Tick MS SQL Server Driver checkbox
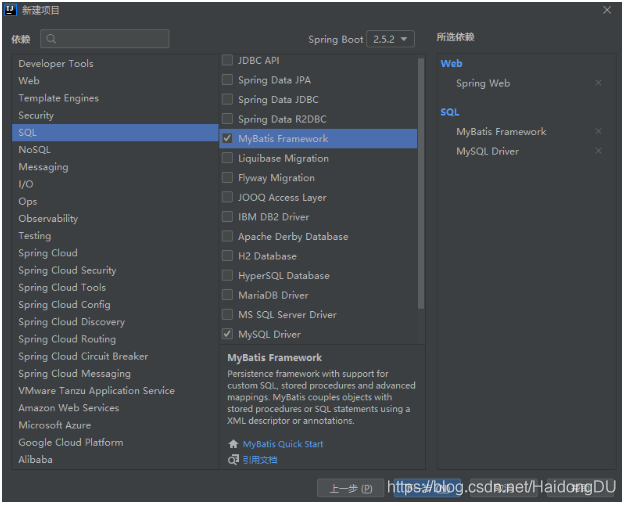Screen dimensions: 626x506 pos(228,315)
